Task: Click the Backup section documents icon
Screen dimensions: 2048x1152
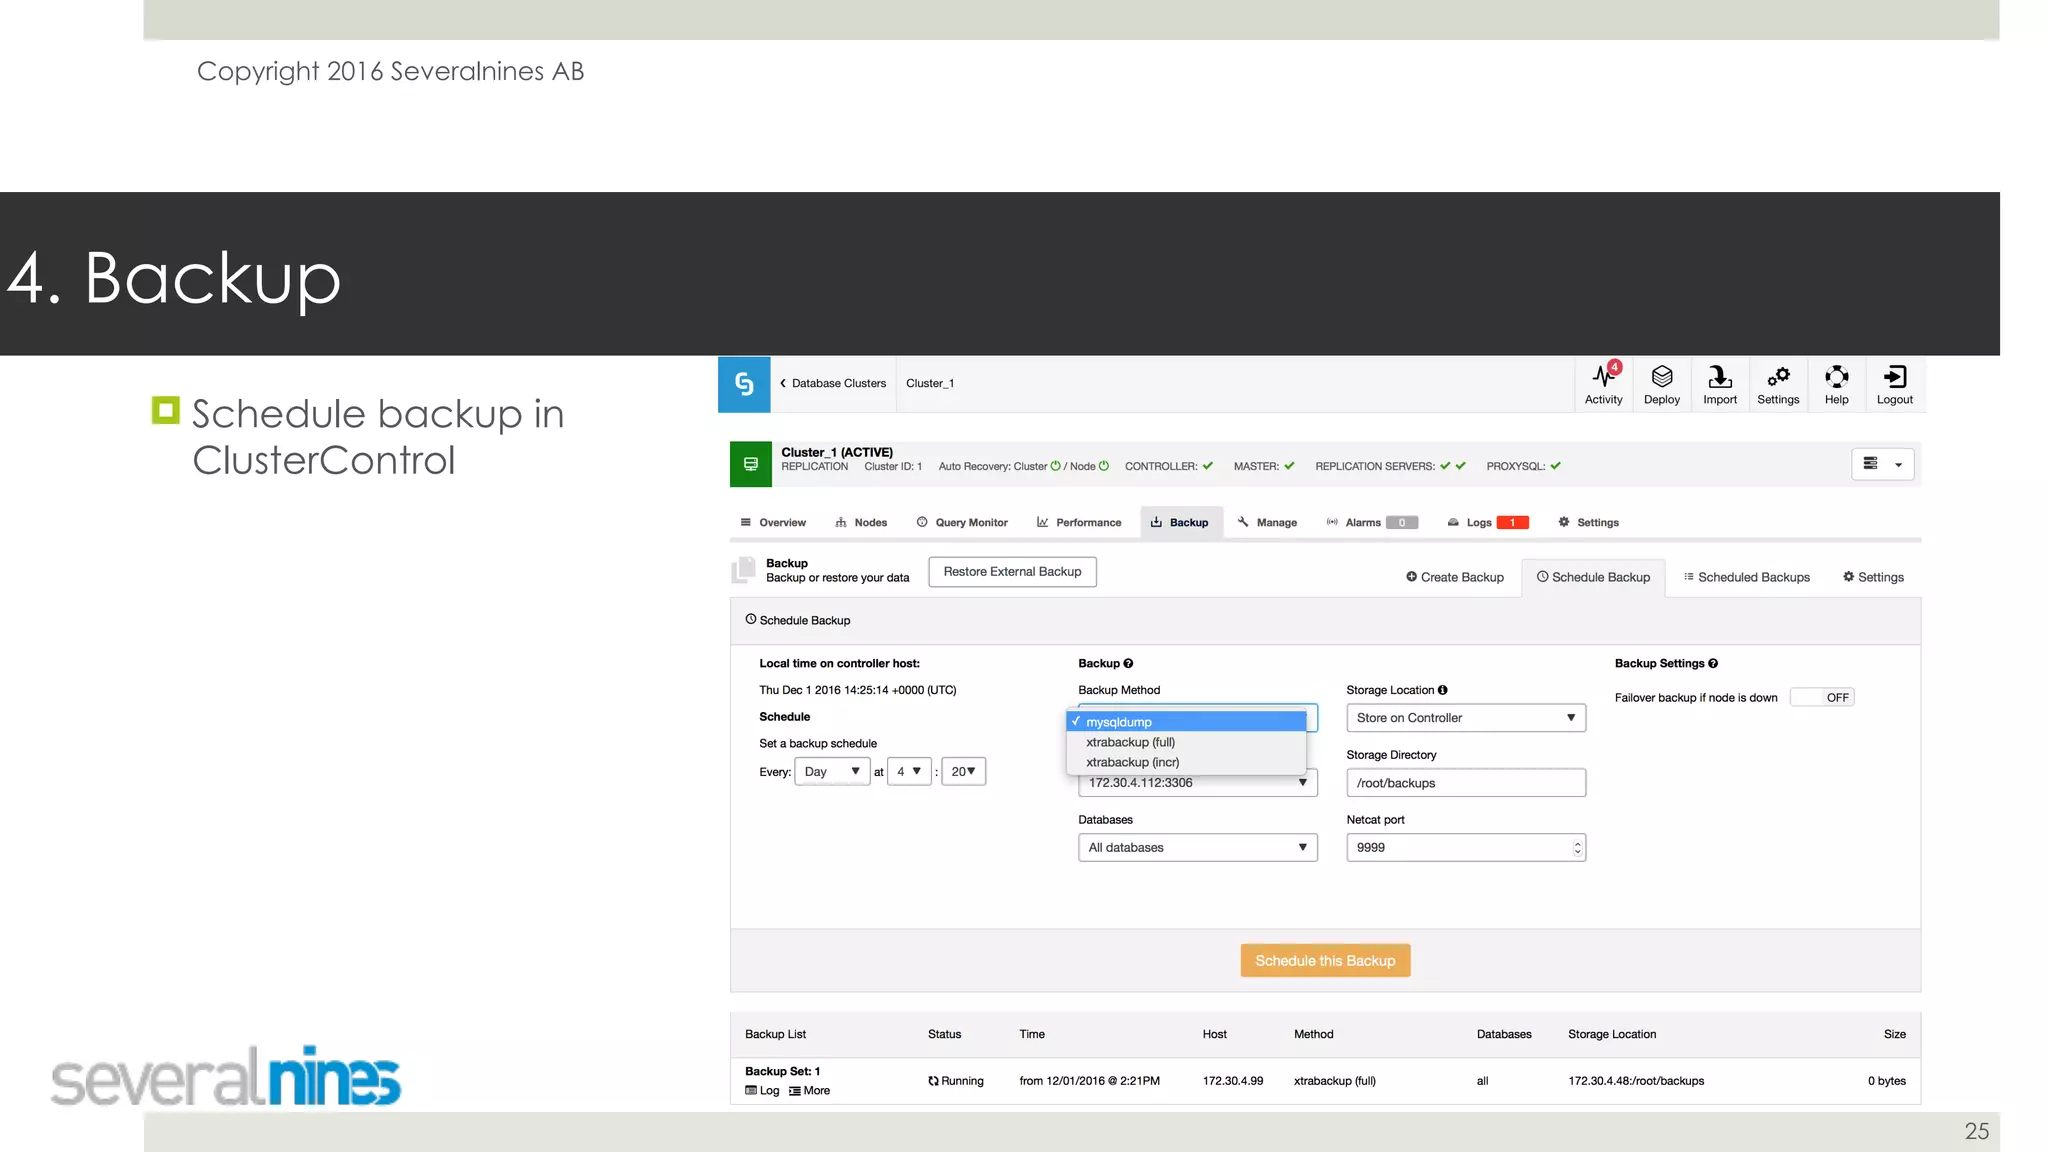Action: (x=744, y=570)
